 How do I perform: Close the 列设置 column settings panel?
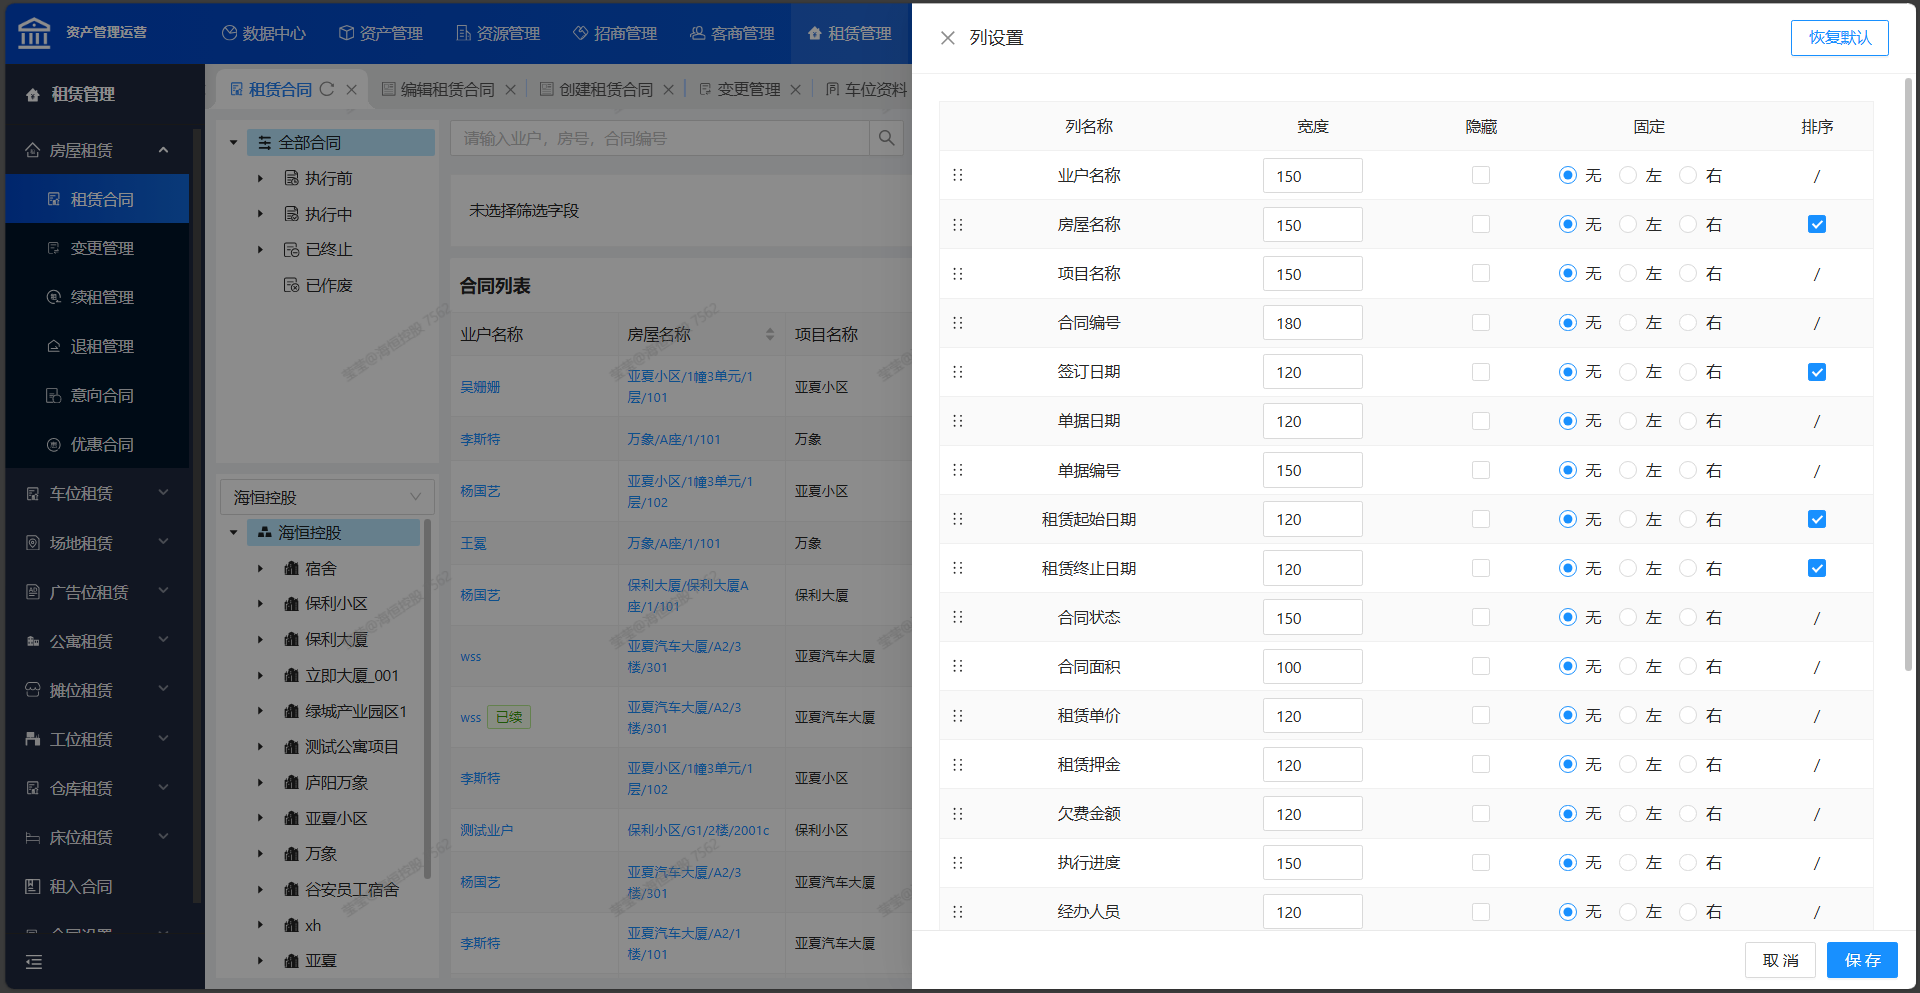[947, 38]
